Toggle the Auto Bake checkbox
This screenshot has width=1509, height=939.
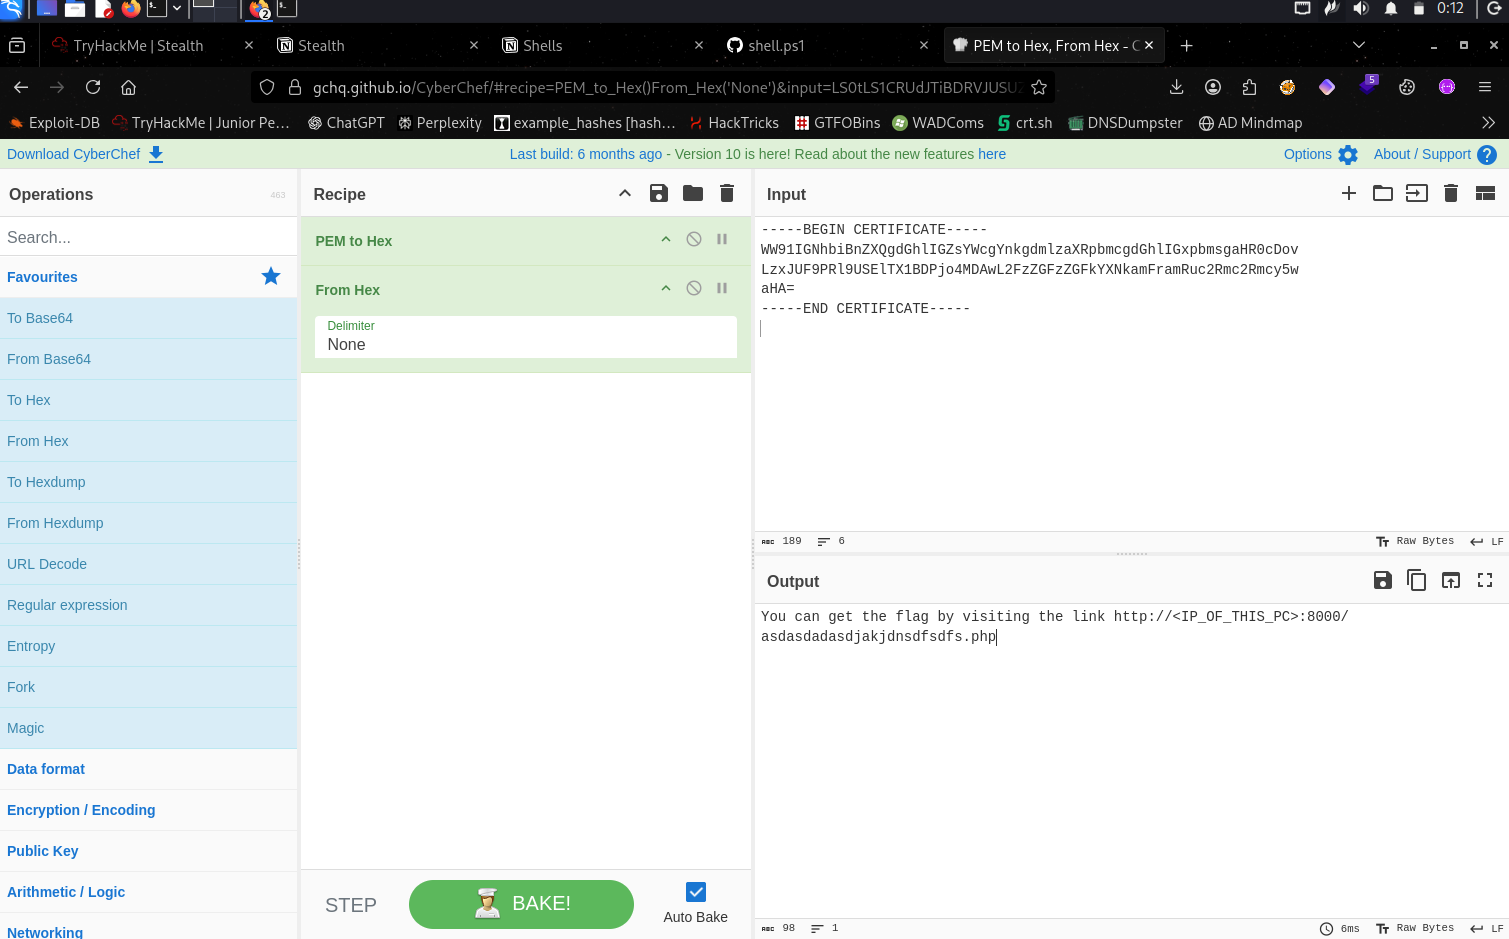coord(696,892)
